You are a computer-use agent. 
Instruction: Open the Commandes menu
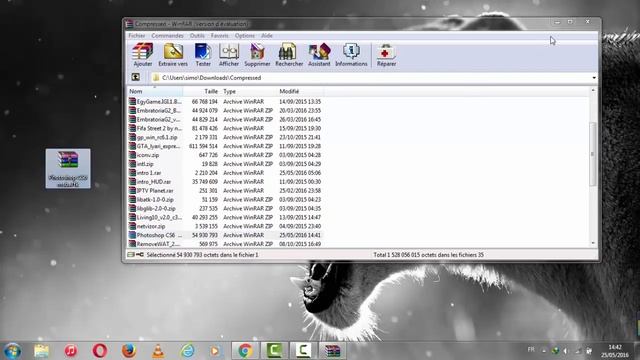click(167, 36)
